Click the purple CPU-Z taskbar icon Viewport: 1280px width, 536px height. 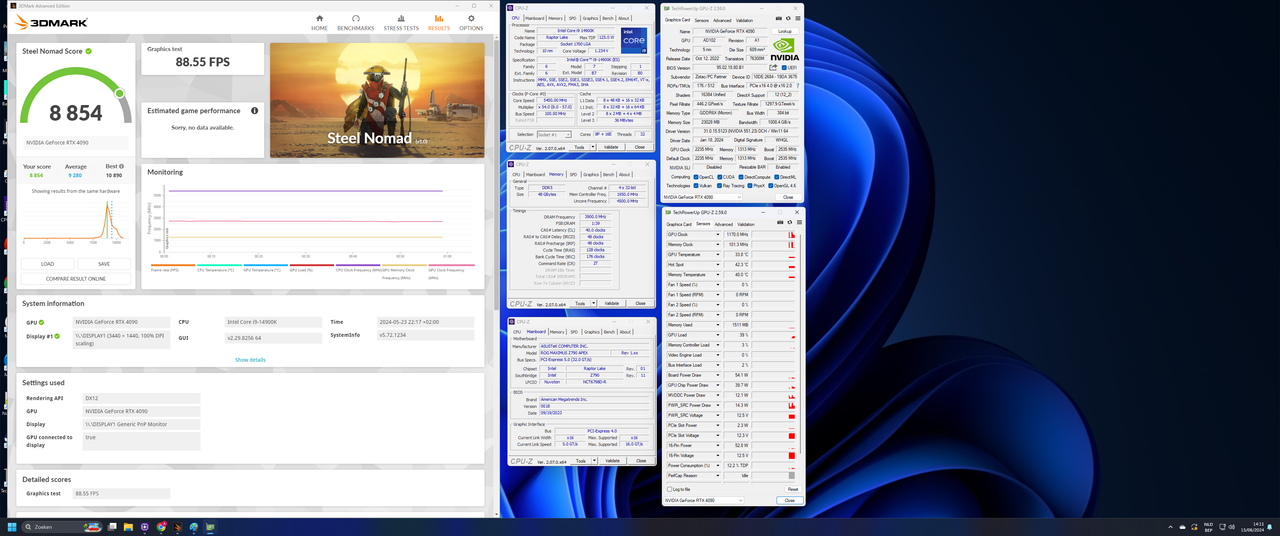(146, 527)
